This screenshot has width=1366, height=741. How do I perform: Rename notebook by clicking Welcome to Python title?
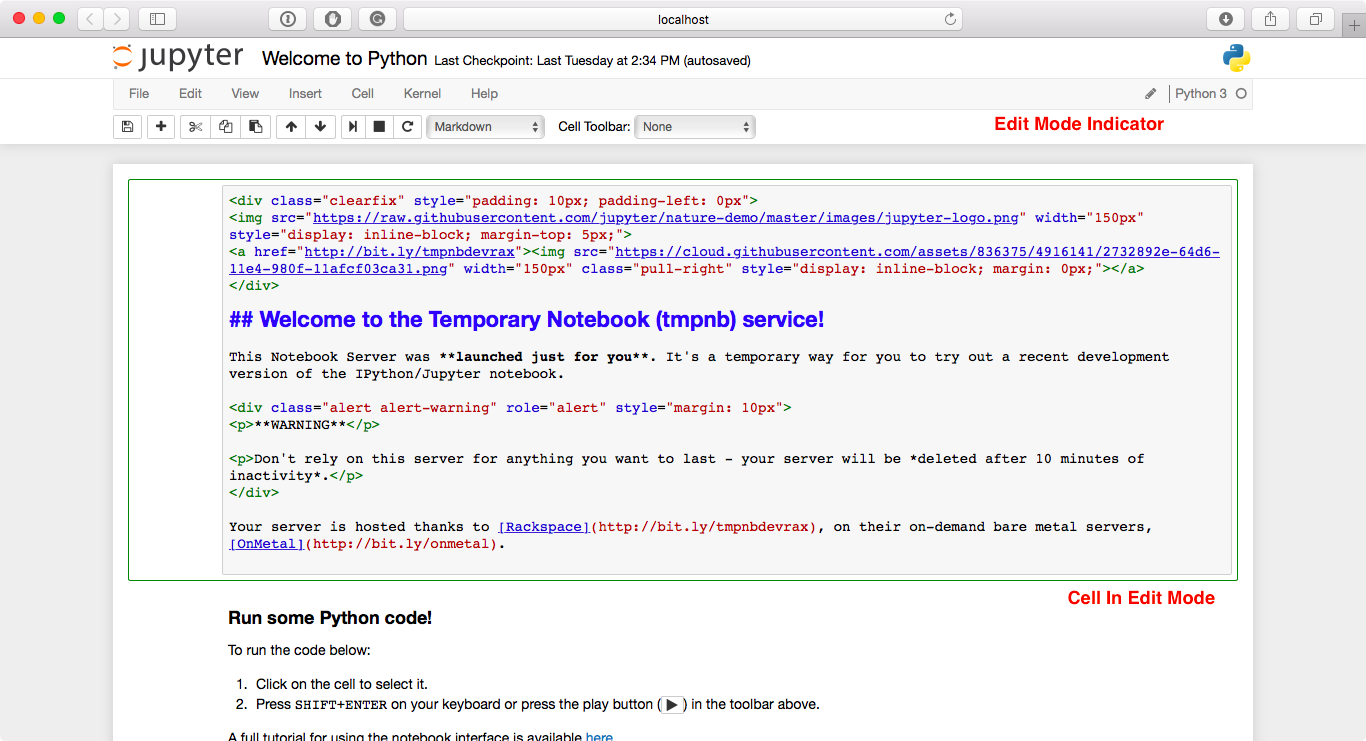pyautogui.click(x=345, y=59)
